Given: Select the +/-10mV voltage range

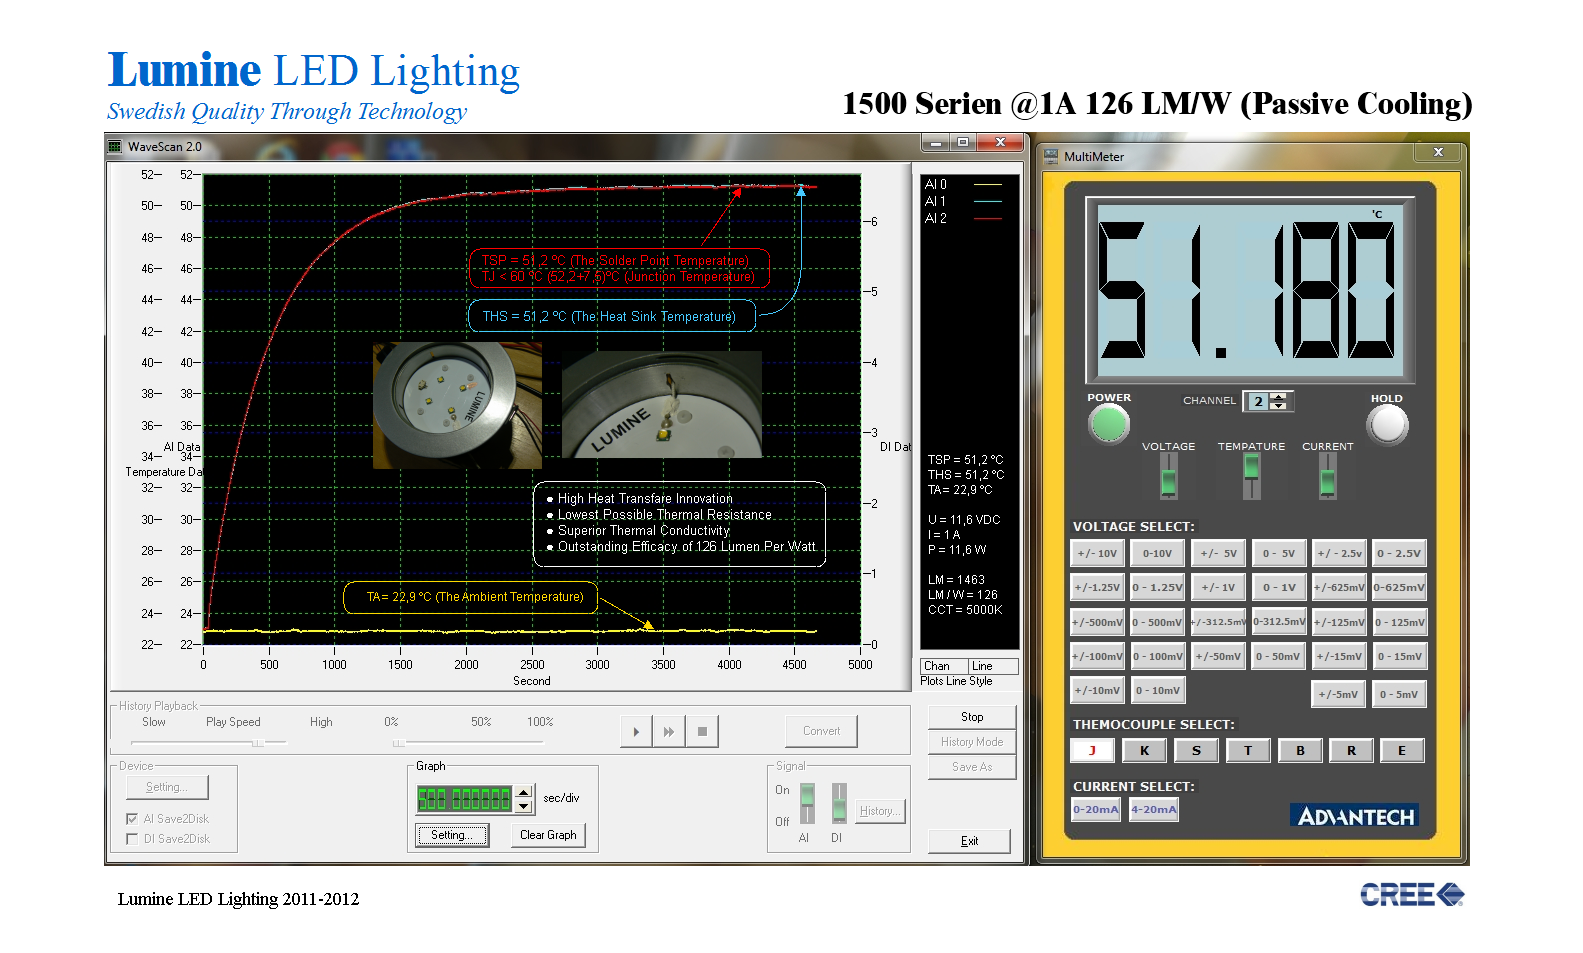Looking at the screenshot, I should 1097,691.
